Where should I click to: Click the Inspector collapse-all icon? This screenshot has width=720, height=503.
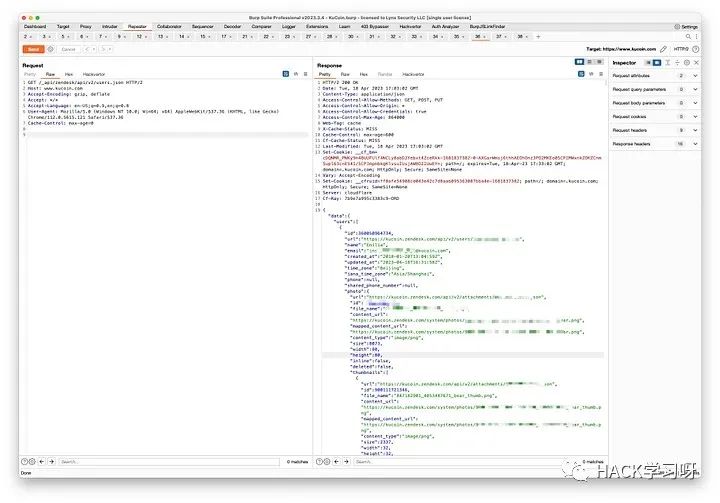tap(677, 62)
